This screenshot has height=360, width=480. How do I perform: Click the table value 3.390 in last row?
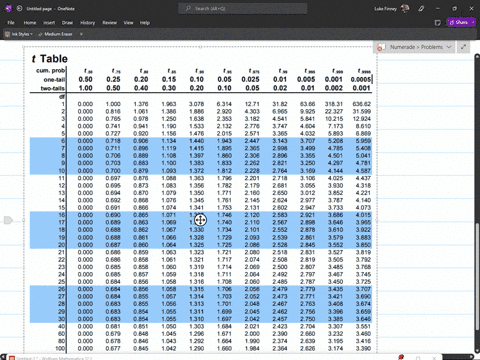click(x=363, y=348)
